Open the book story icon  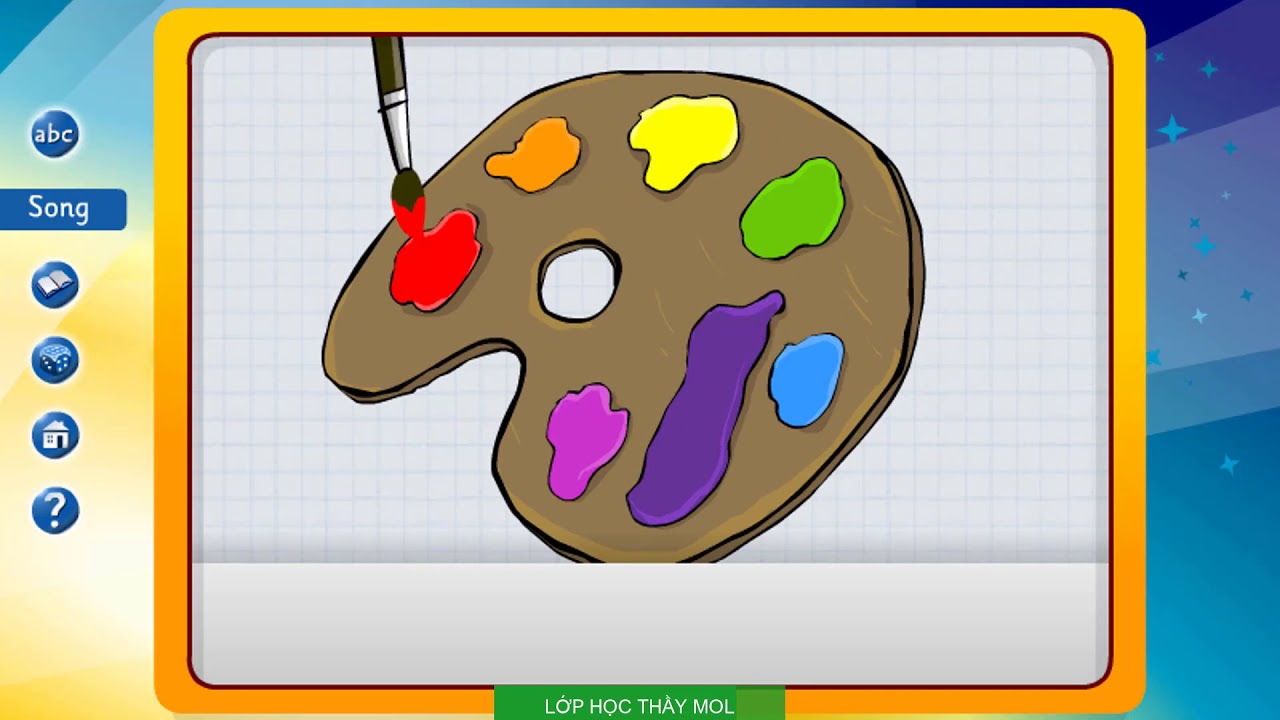[55, 285]
